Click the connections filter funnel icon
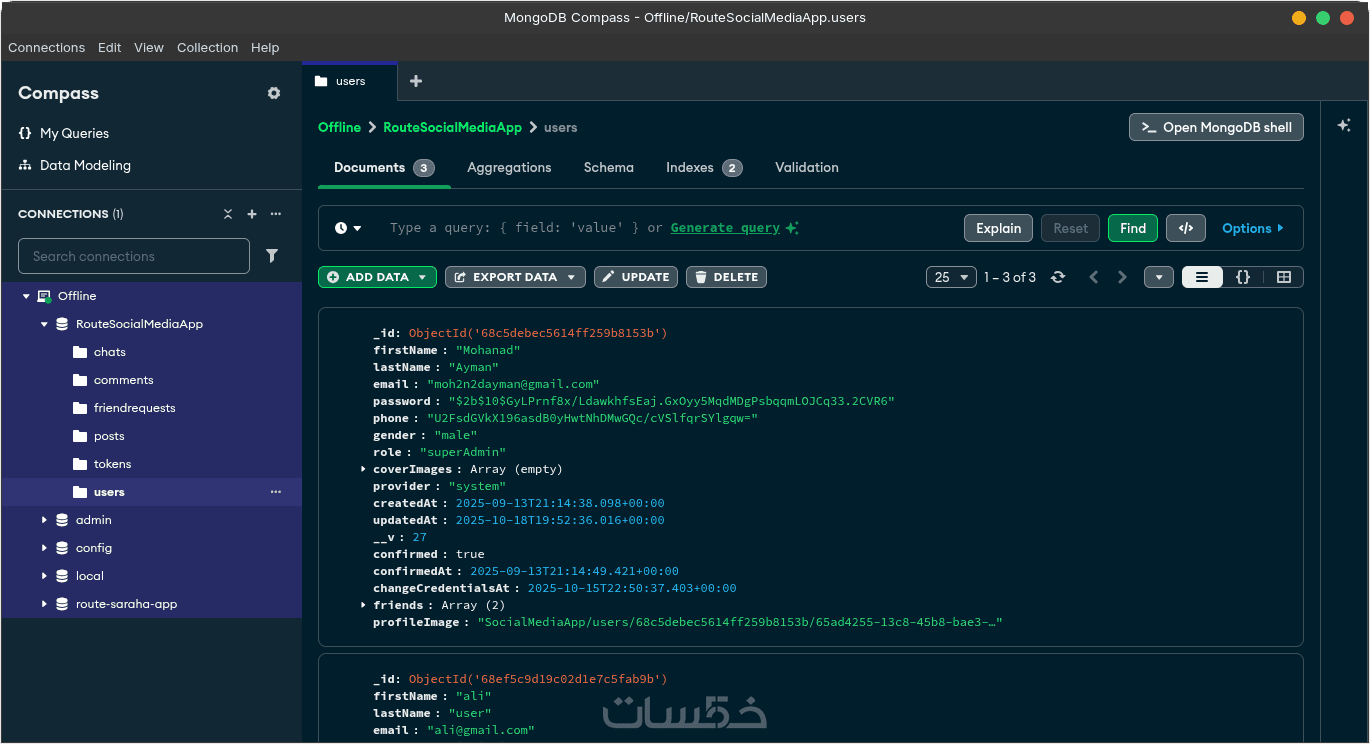 tap(272, 256)
